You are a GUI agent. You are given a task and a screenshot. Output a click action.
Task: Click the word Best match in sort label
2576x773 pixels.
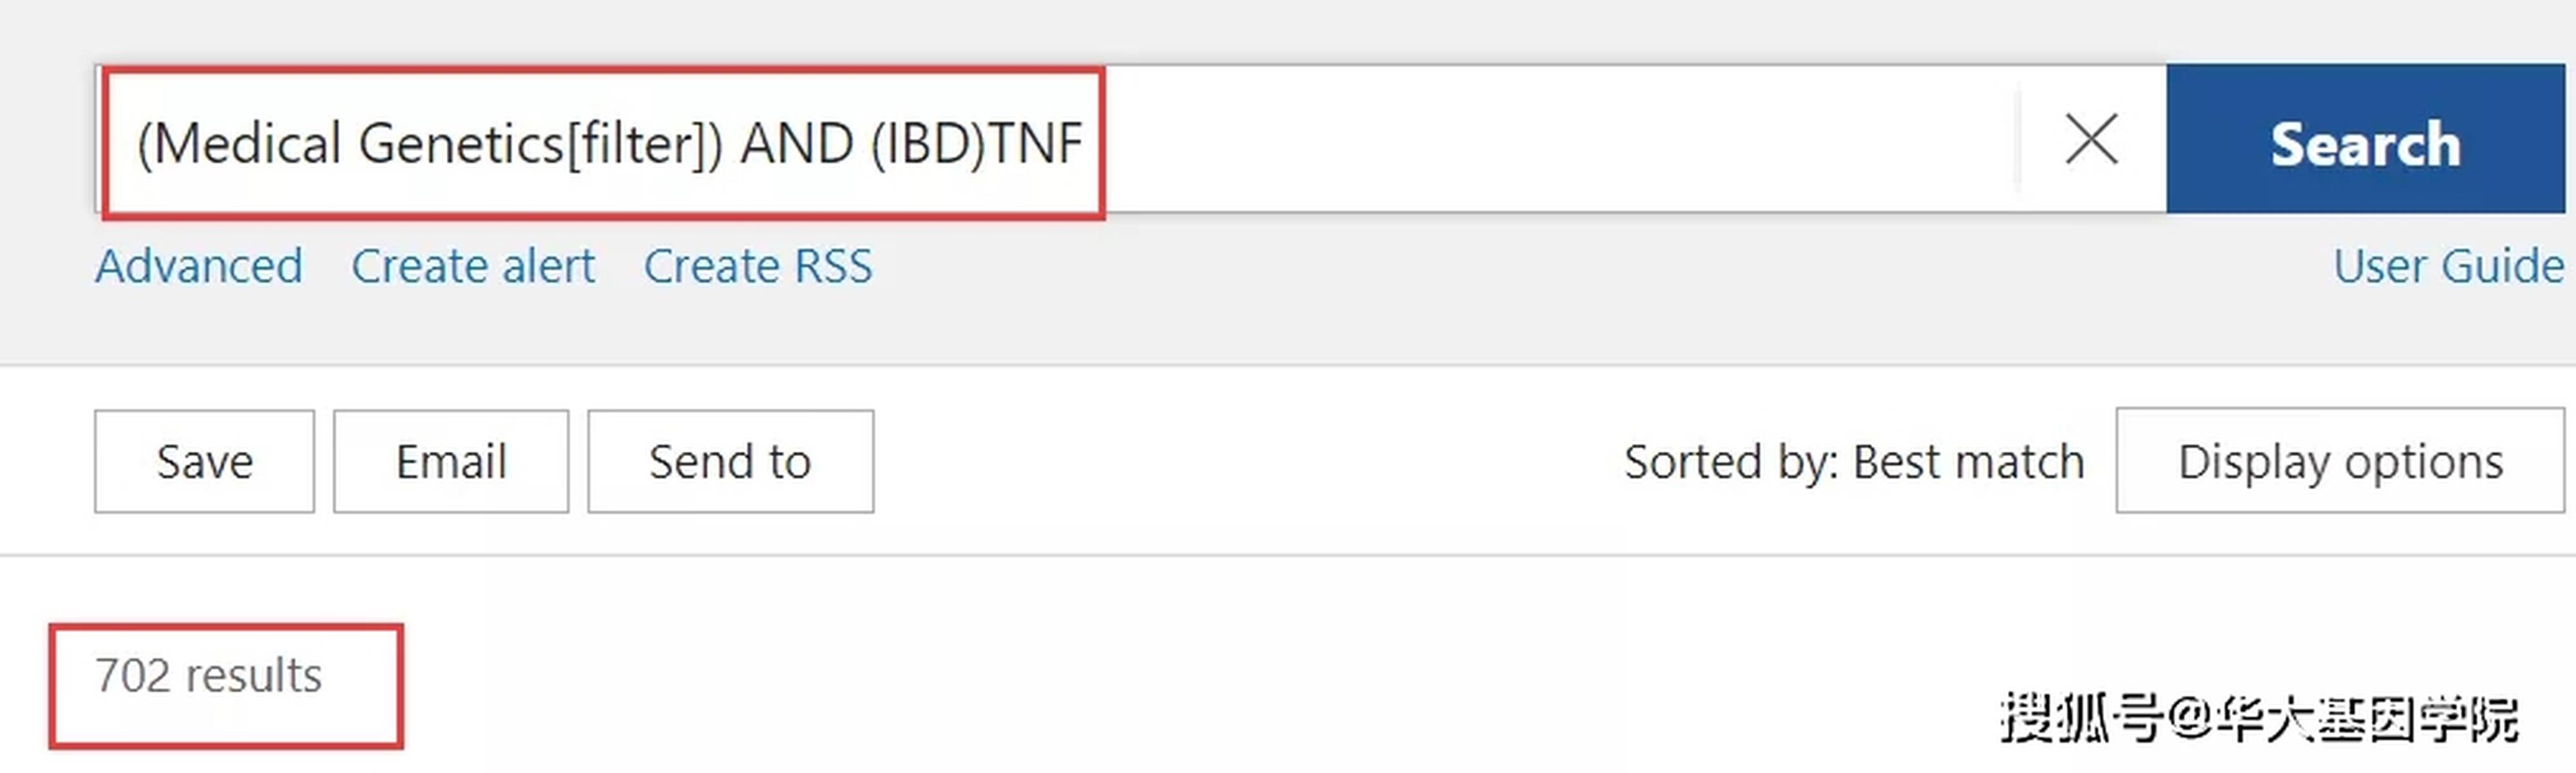[x=1968, y=462]
